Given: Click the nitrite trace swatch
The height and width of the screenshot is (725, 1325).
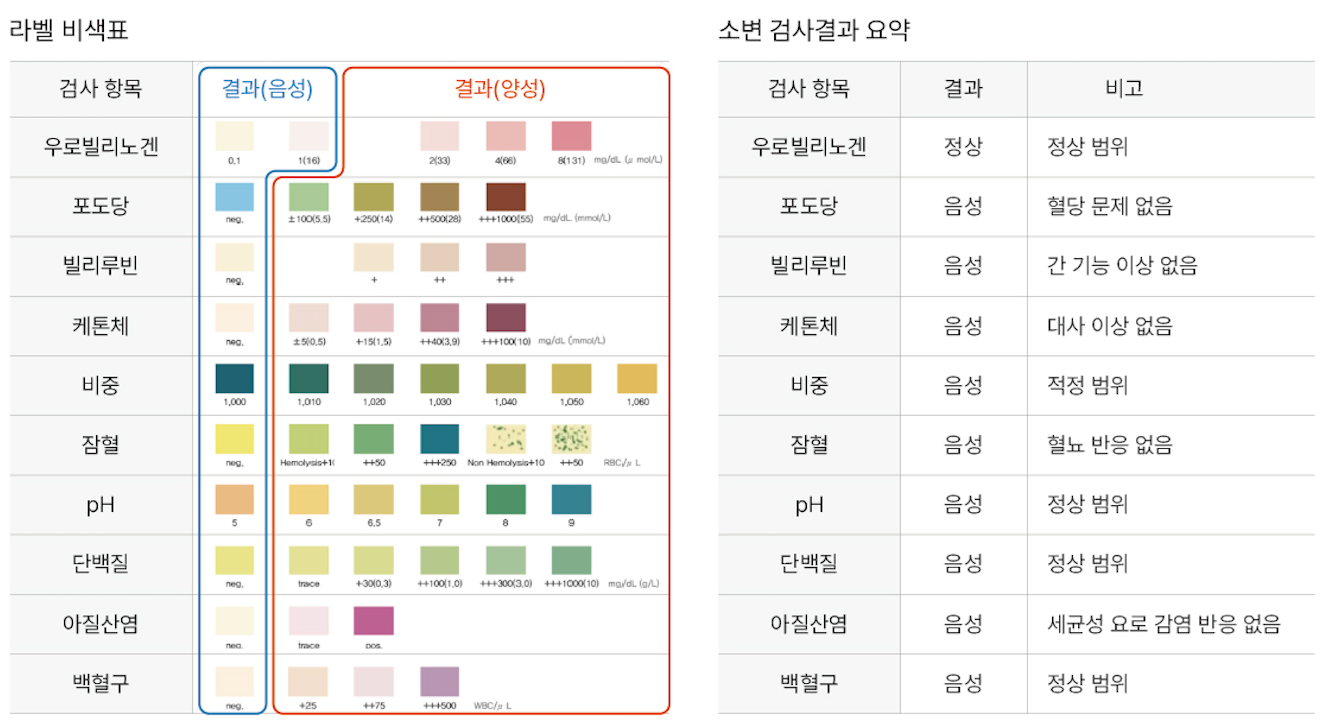Looking at the screenshot, I should (x=308, y=621).
